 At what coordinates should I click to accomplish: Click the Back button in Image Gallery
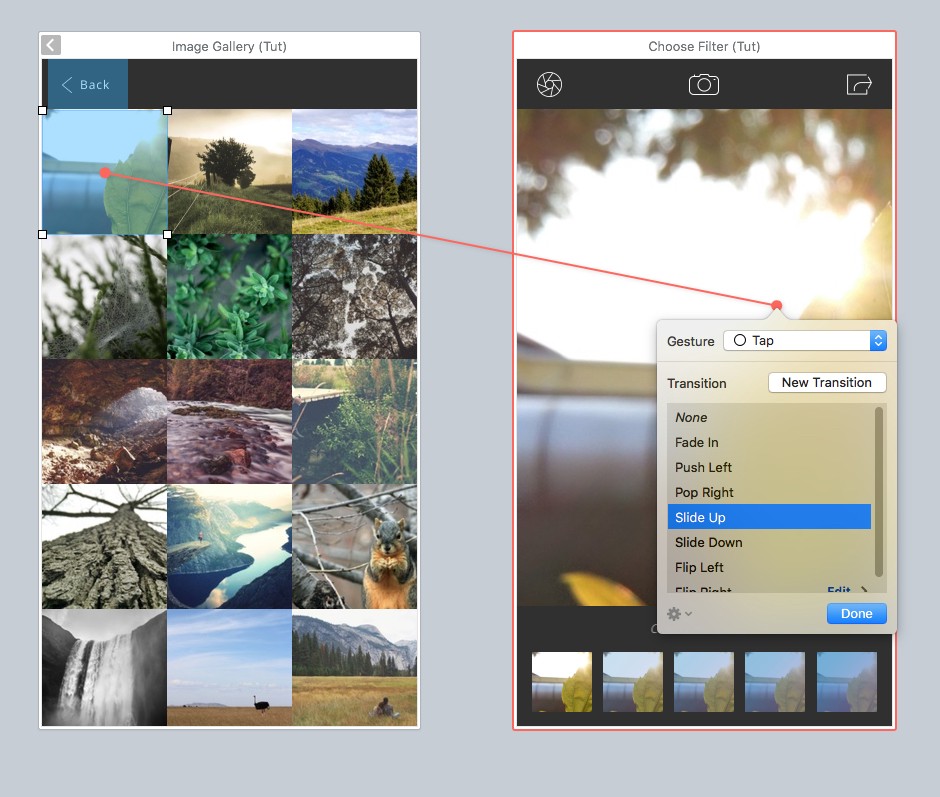pos(86,85)
